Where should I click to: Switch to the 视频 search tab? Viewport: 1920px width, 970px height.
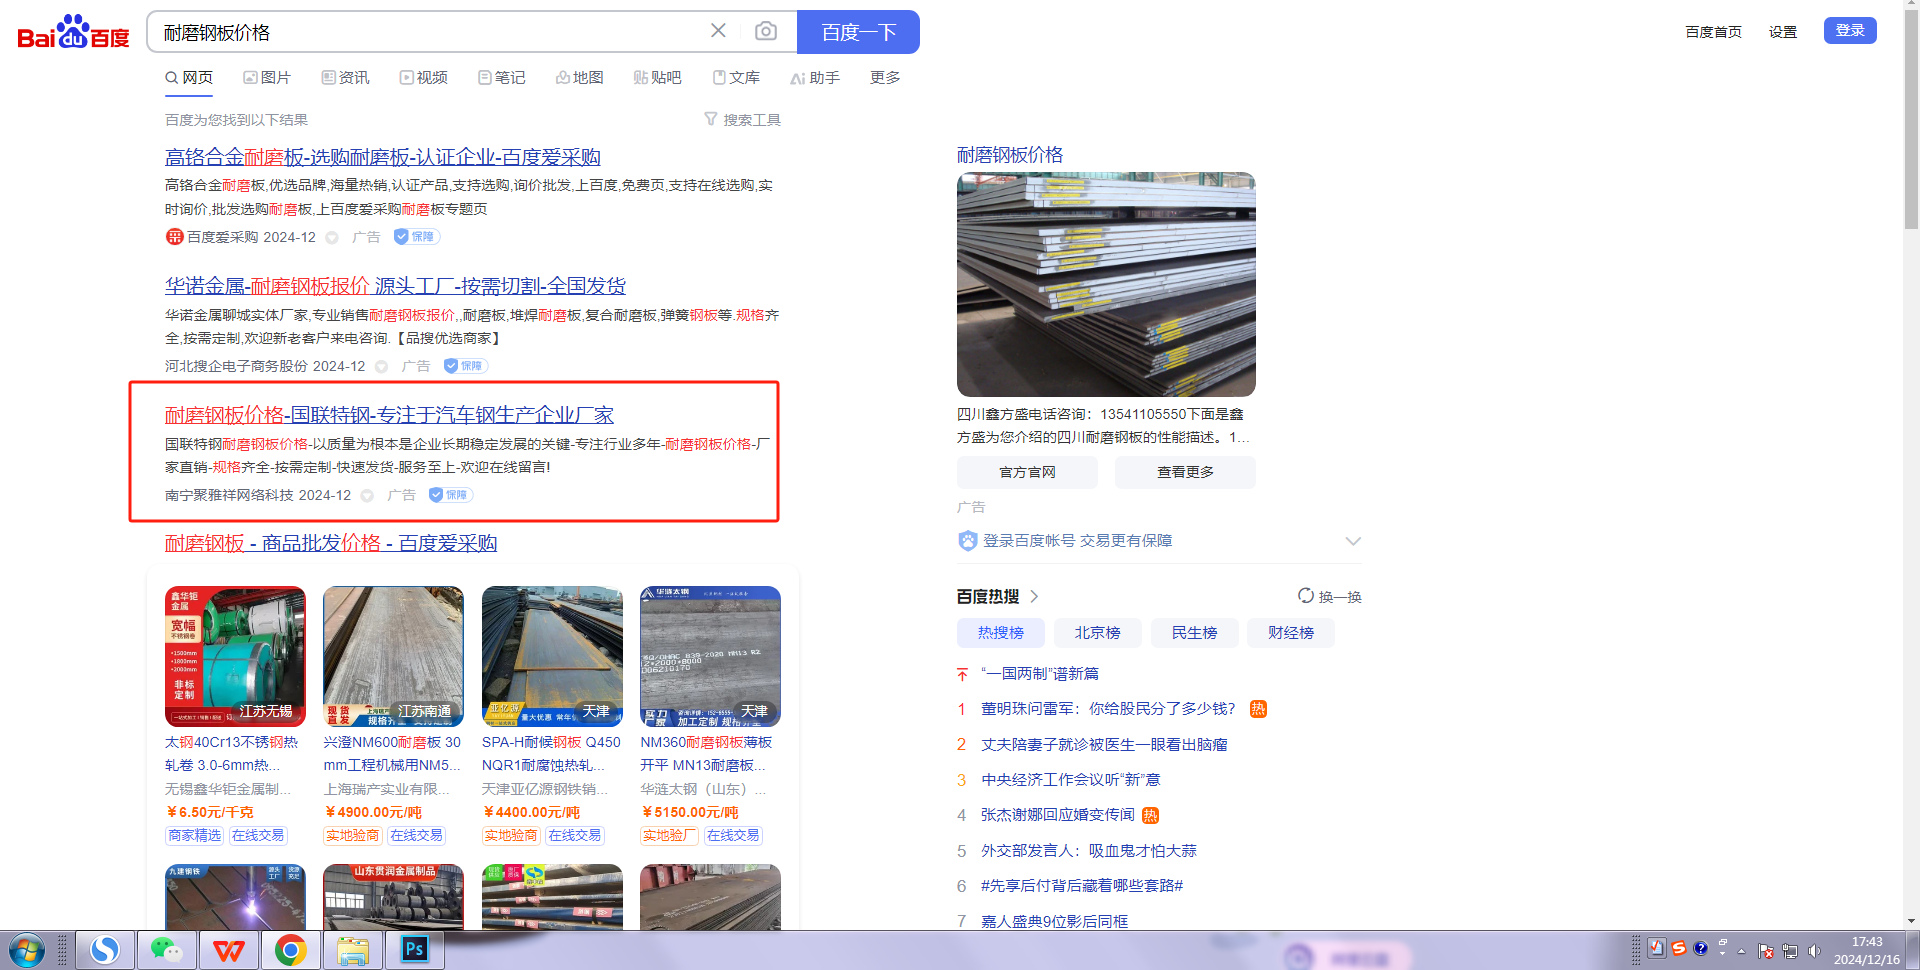pyautogui.click(x=423, y=77)
